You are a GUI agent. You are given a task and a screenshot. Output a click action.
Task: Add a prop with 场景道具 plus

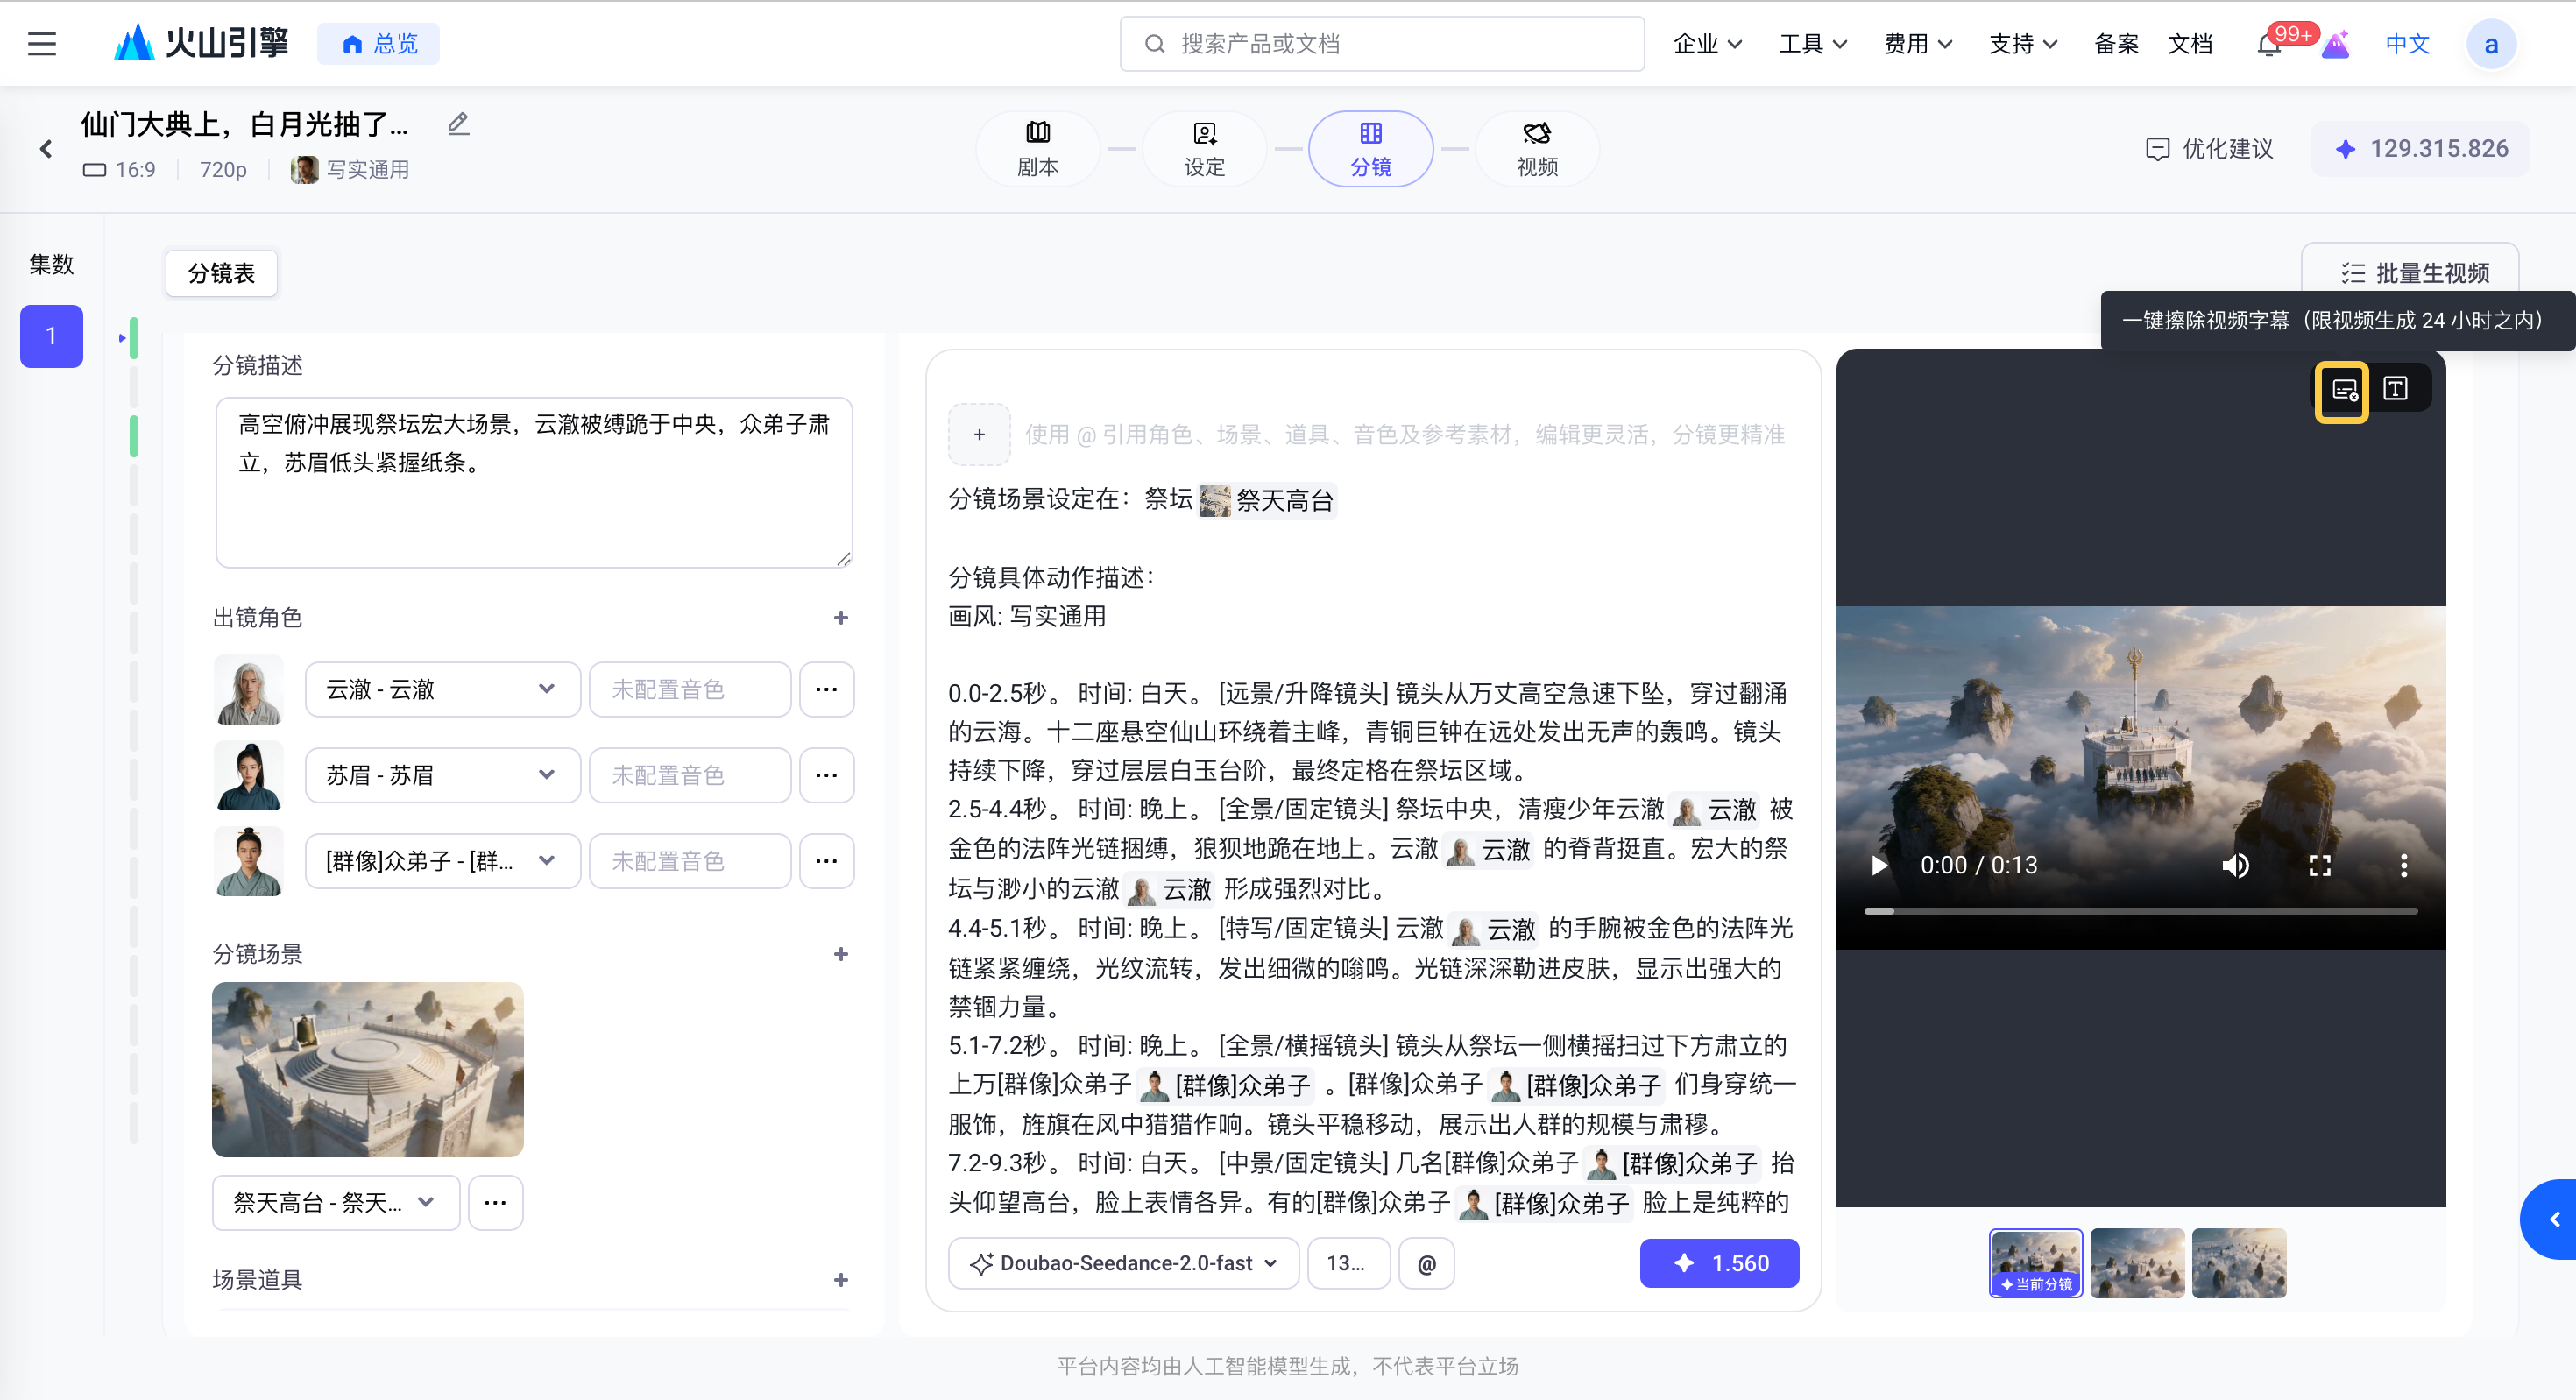click(x=841, y=1280)
